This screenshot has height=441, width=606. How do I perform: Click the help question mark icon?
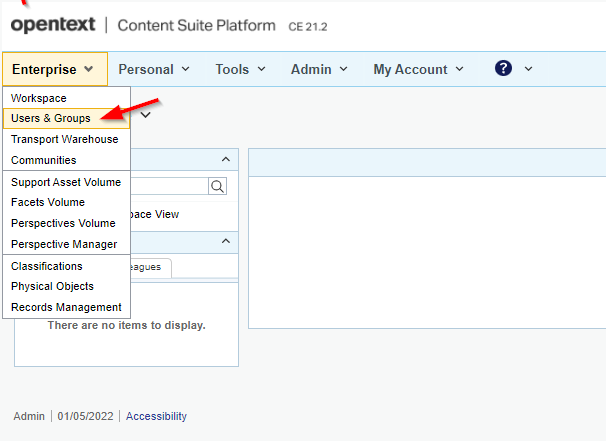coord(504,69)
